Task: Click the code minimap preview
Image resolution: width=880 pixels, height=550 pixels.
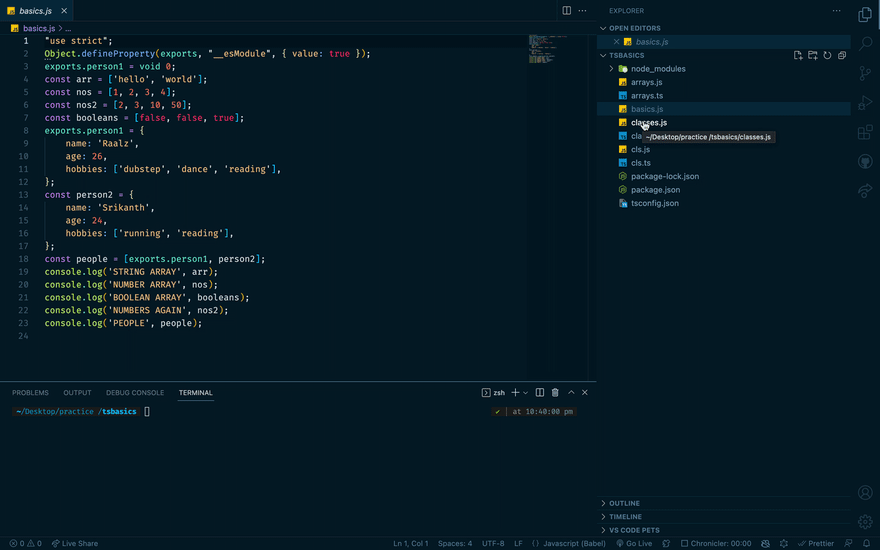Action: click(x=547, y=49)
